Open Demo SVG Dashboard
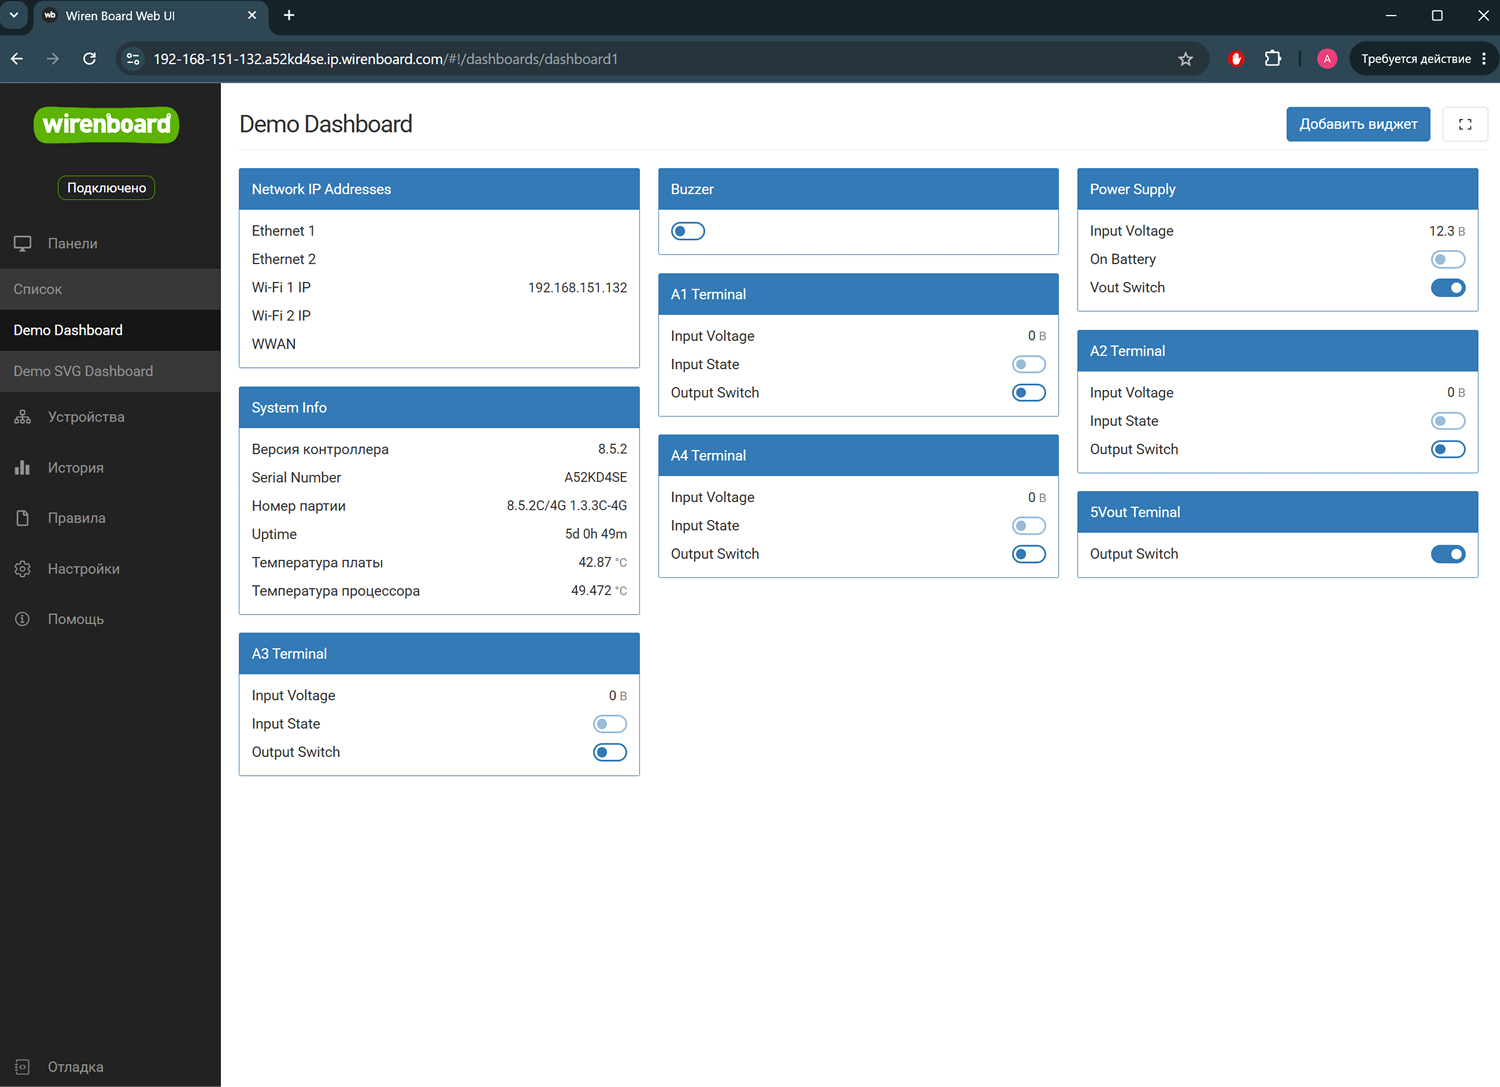The width and height of the screenshot is (1500, 1087). [x=110, y=371]
